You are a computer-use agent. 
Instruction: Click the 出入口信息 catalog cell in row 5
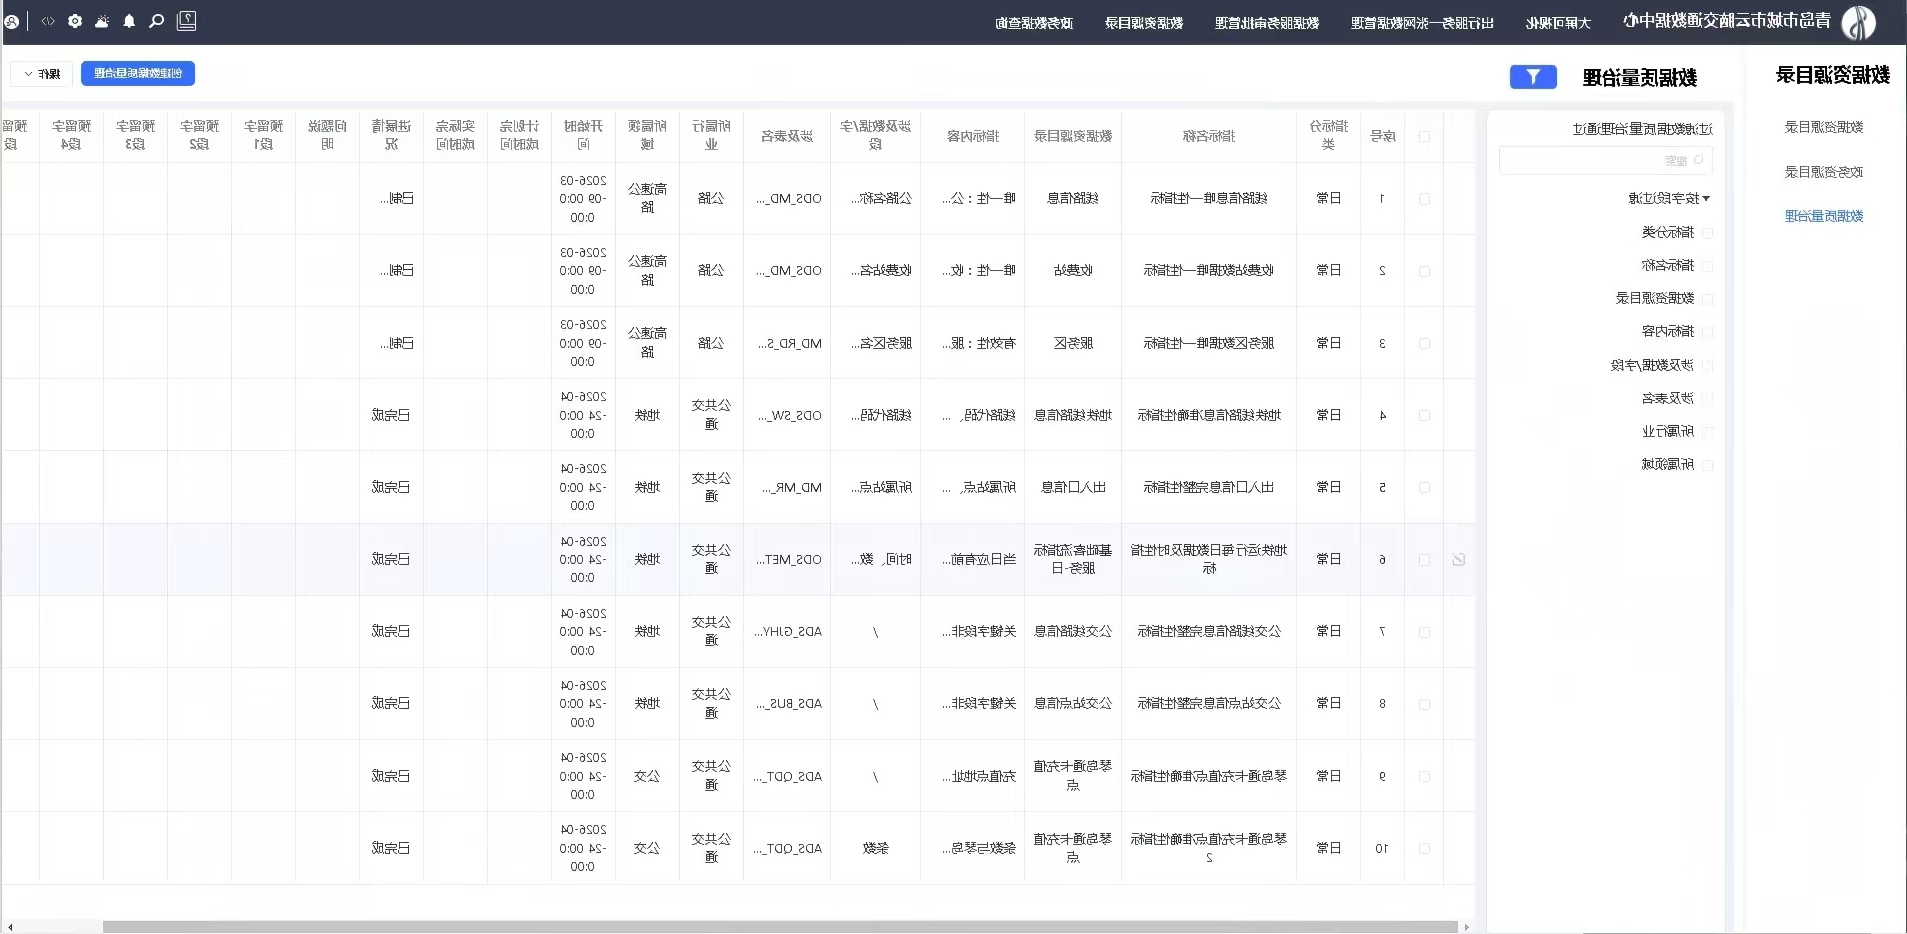tap(1073, 488)
